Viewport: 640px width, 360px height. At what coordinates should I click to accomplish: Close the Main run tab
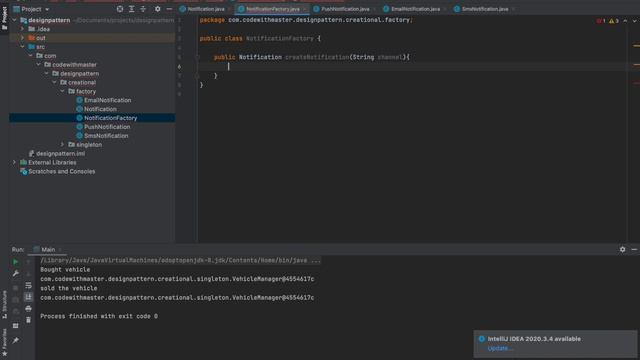click(60, 249)
